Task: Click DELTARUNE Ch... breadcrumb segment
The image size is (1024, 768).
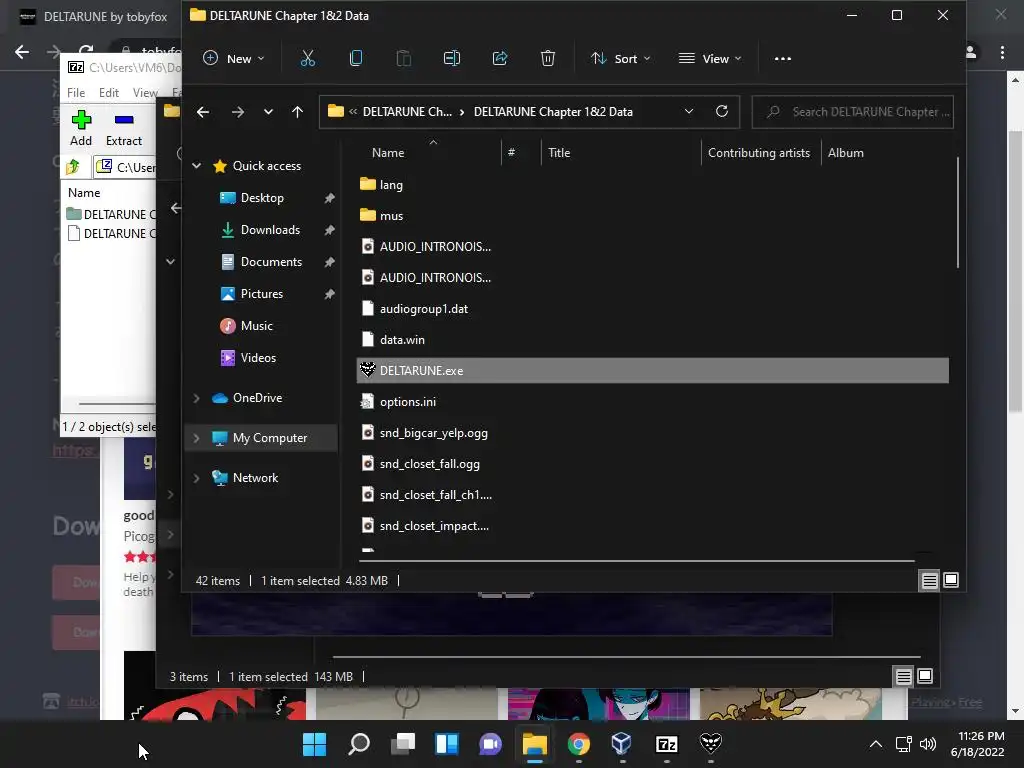Action: pos(407,112)
